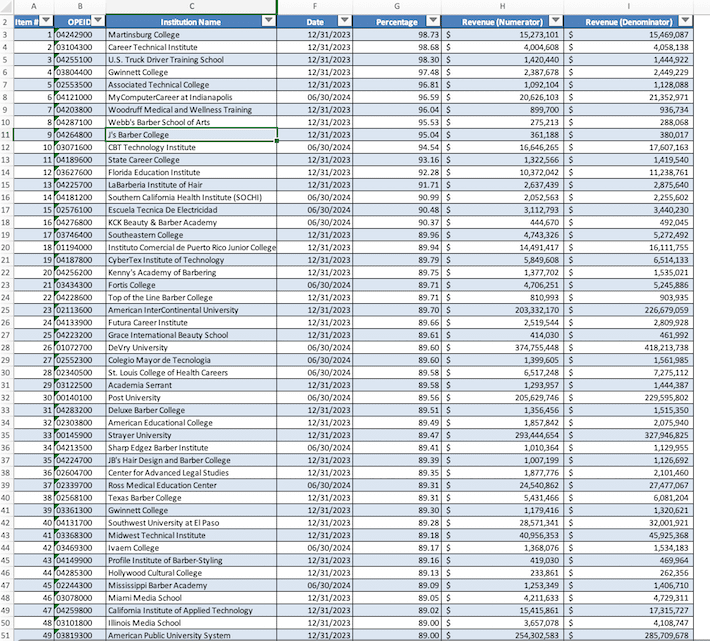Select 'Post University' cell
The height and width of the screenshot is (641, 710).
pos(191,398)
